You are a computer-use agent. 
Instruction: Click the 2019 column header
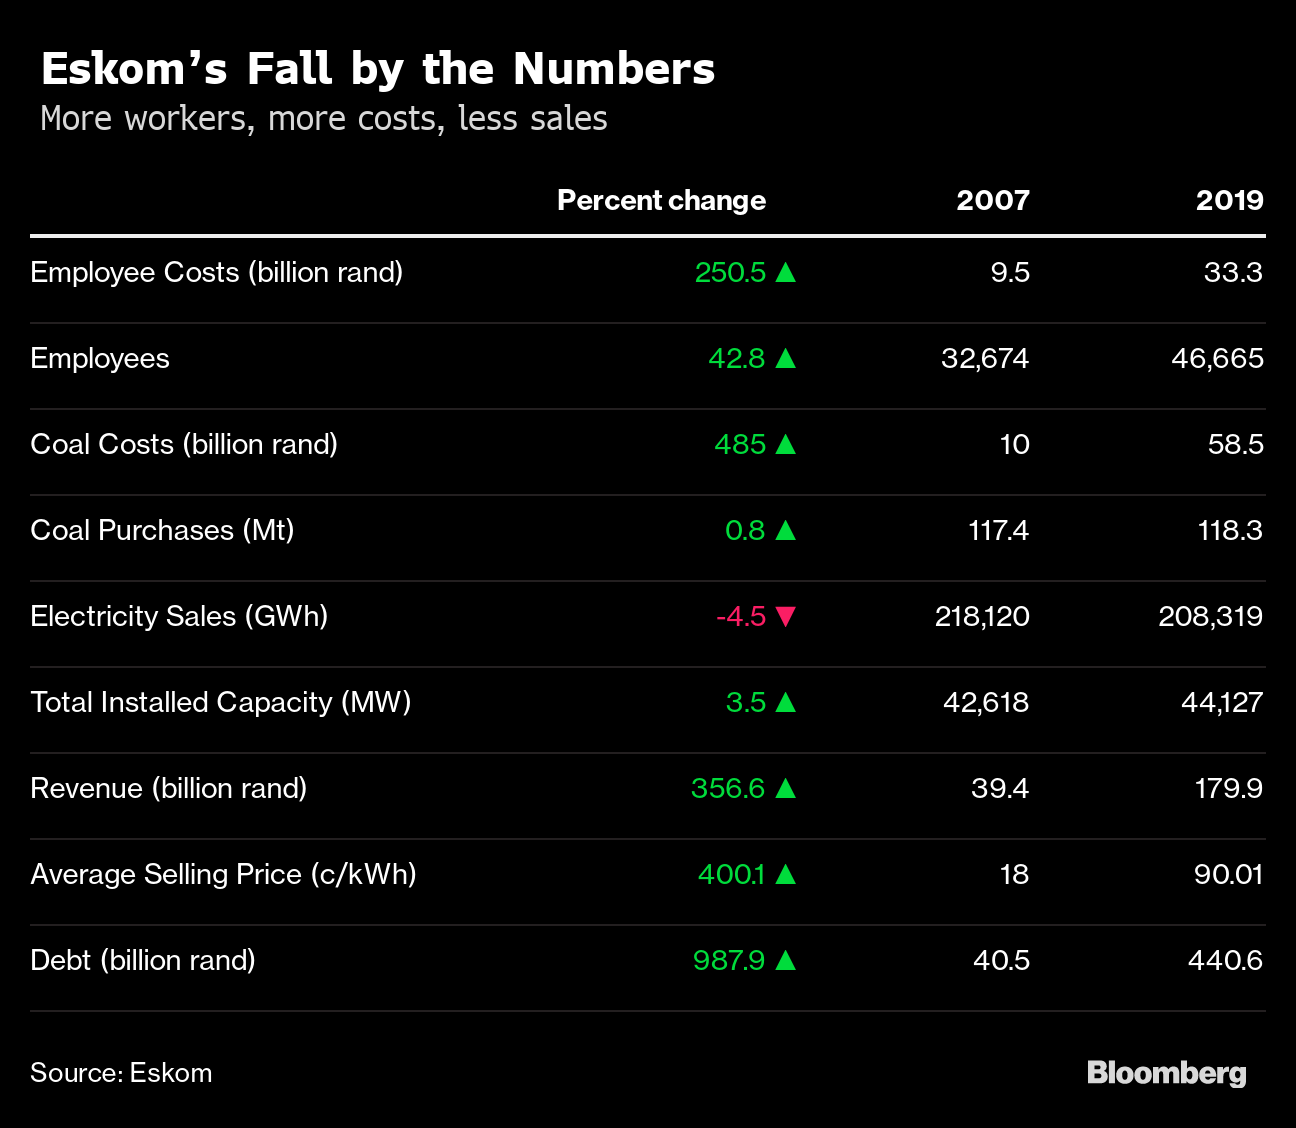coord(1229,200)
